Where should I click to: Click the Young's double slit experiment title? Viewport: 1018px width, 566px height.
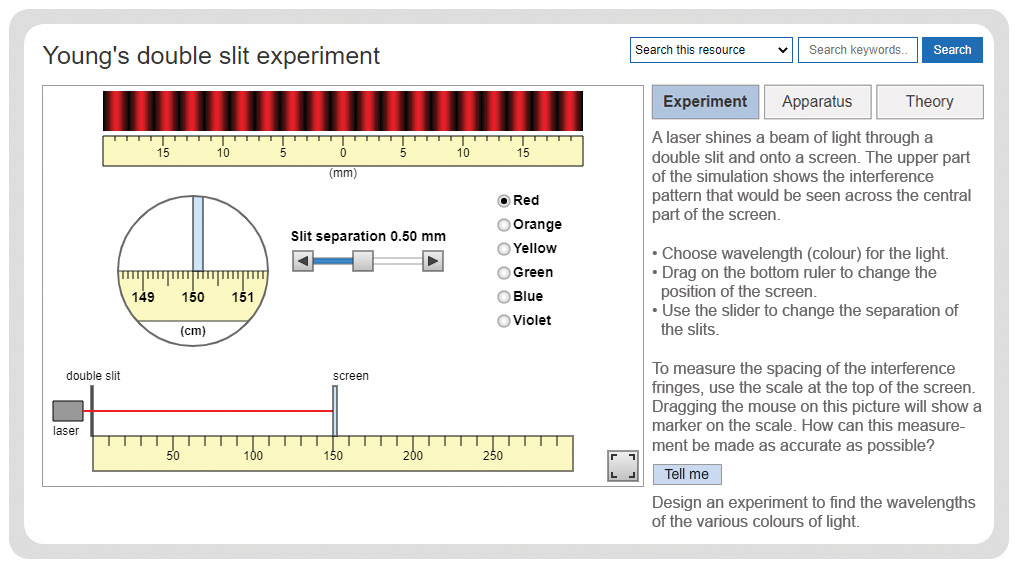[211, 56]
